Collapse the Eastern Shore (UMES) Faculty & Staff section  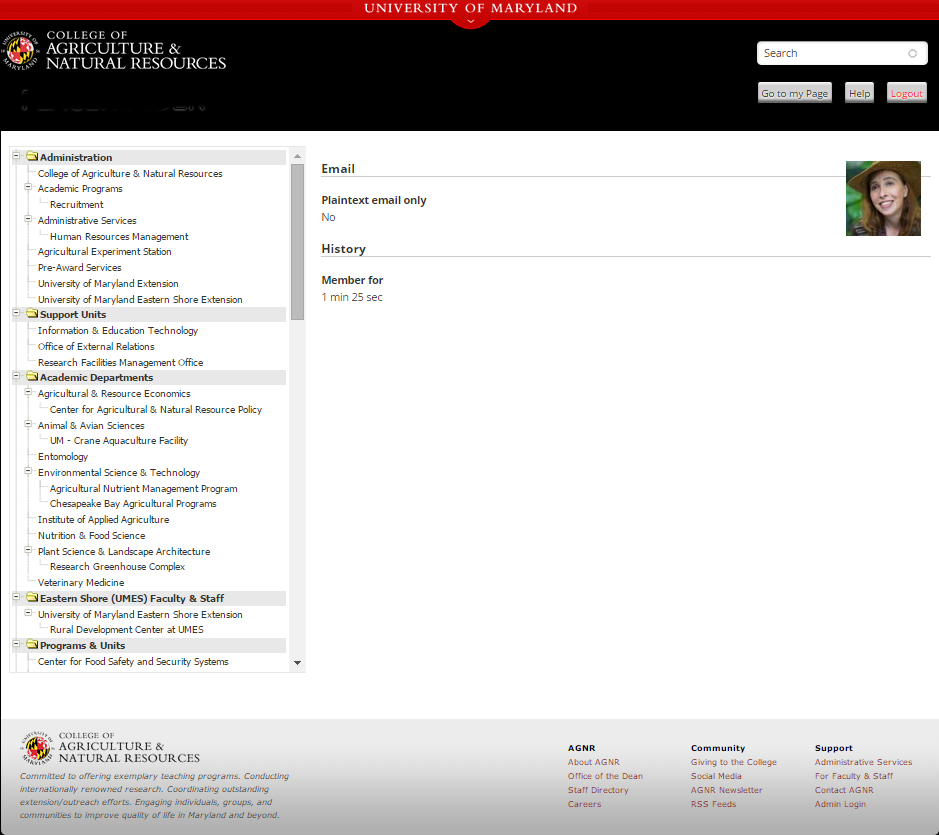coord(16,597)
